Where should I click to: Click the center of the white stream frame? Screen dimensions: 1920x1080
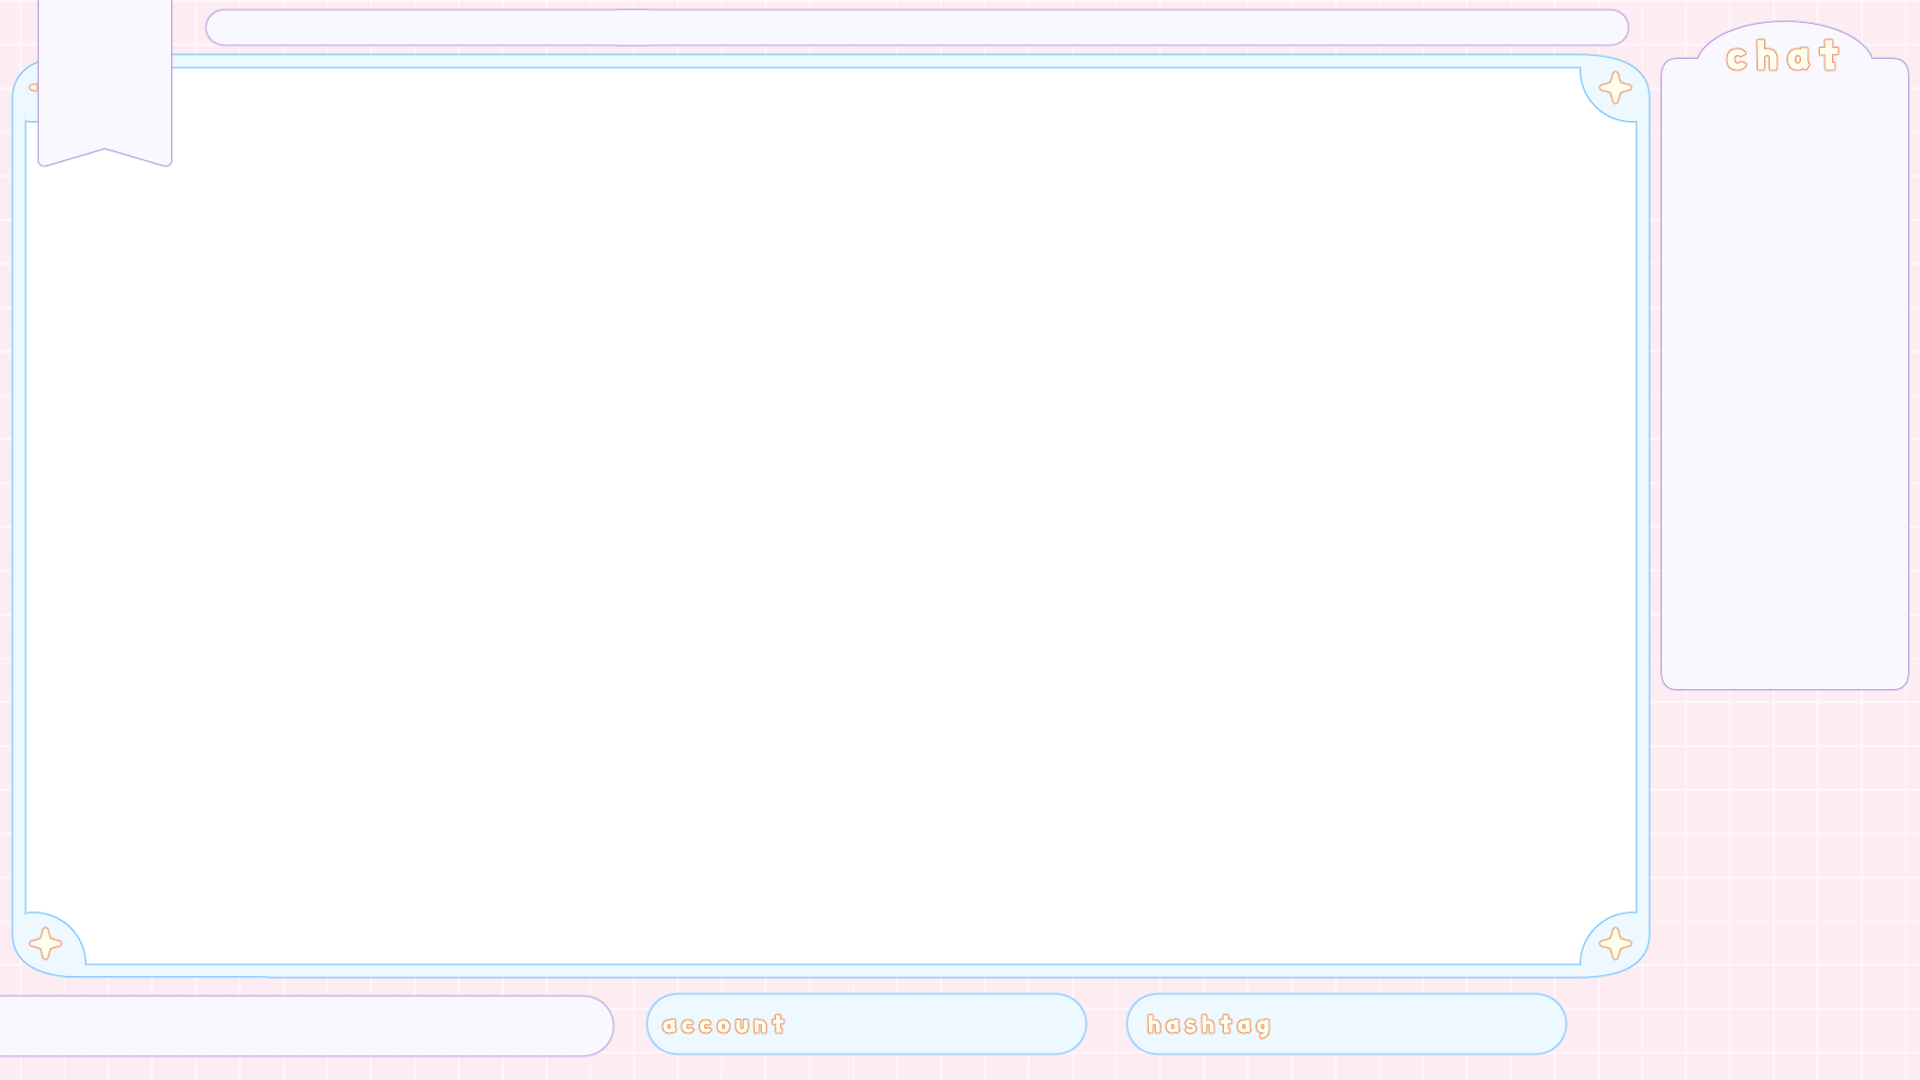[830, 515]
